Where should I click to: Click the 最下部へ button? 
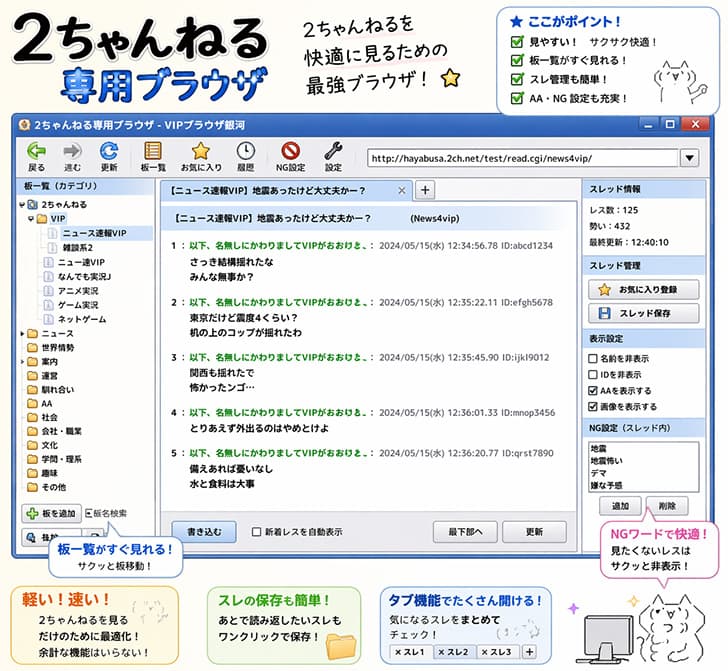465,532
